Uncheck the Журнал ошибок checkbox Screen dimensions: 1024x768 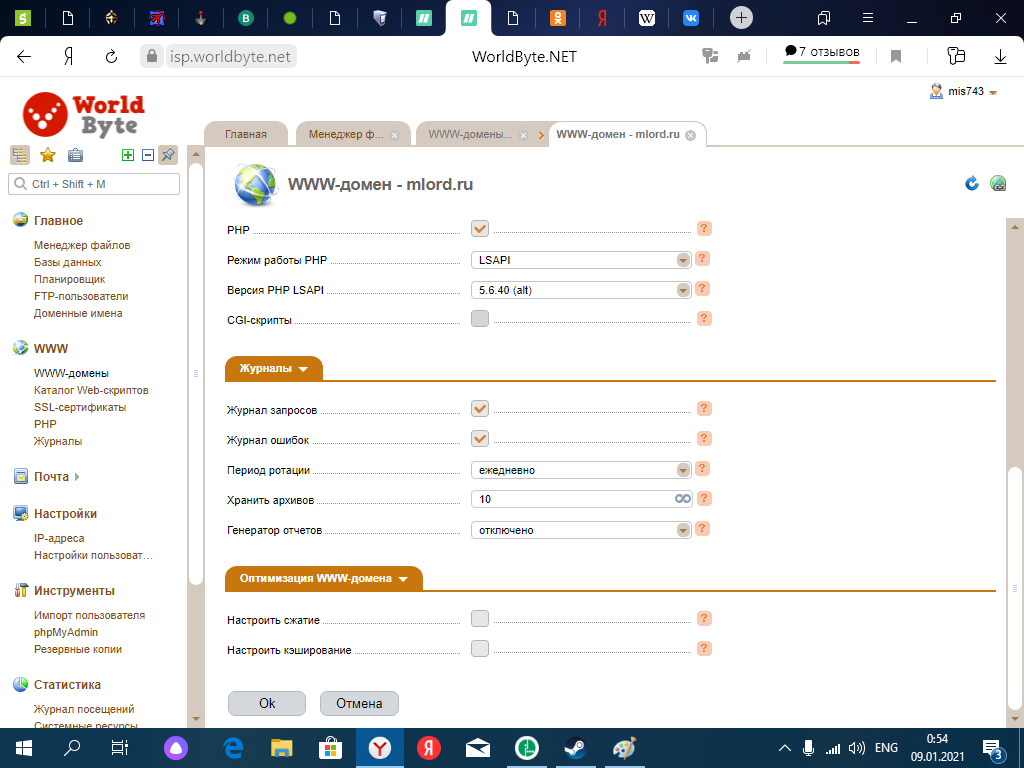click(480, 439)
